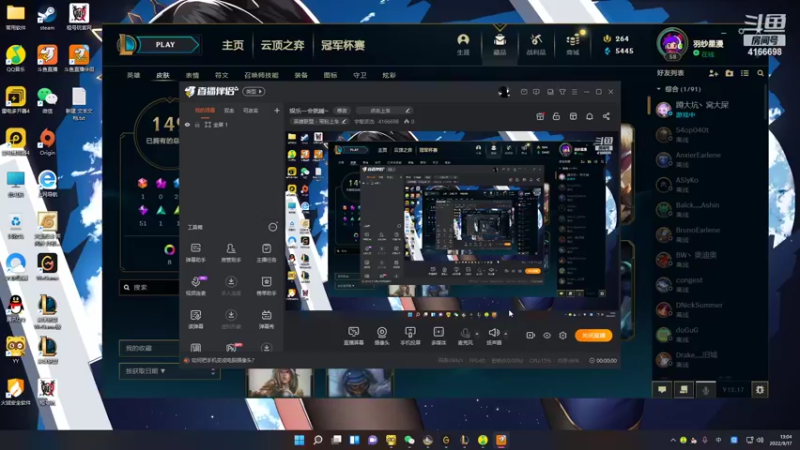Open notification bell in streaming companion

click(x=589, y=116)
